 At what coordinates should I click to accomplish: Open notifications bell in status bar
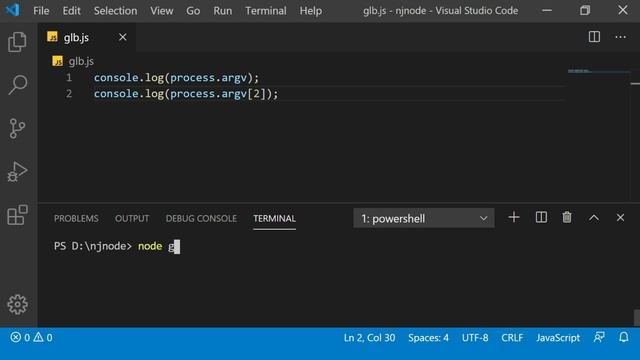point(624,337)
